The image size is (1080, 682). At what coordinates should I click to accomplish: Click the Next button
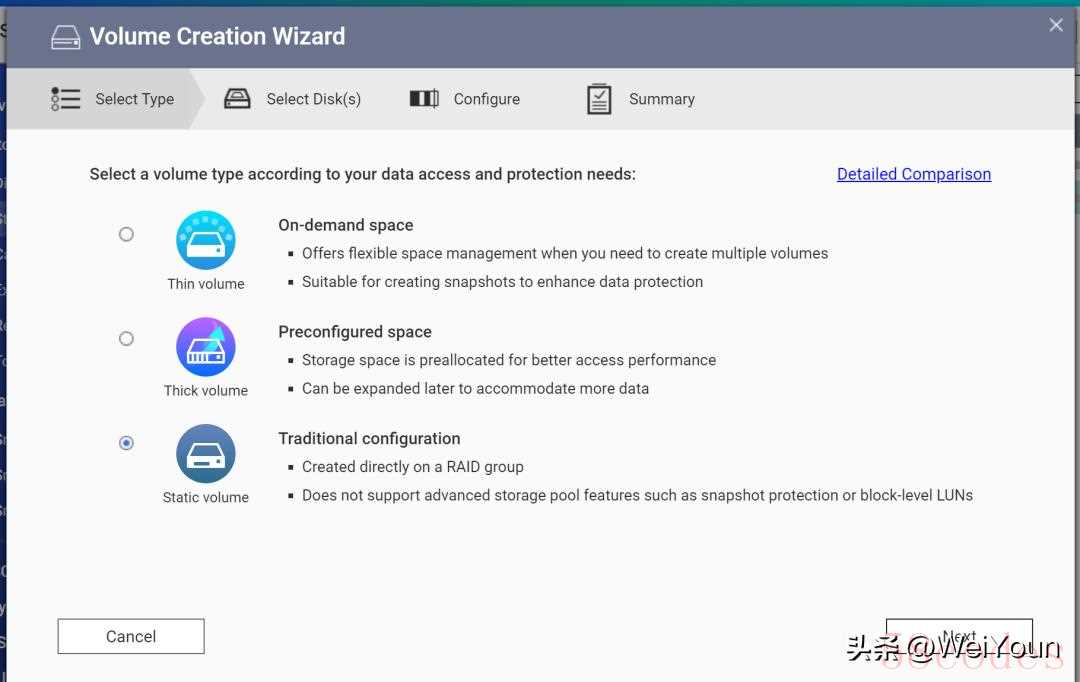[x=959, y=636]
